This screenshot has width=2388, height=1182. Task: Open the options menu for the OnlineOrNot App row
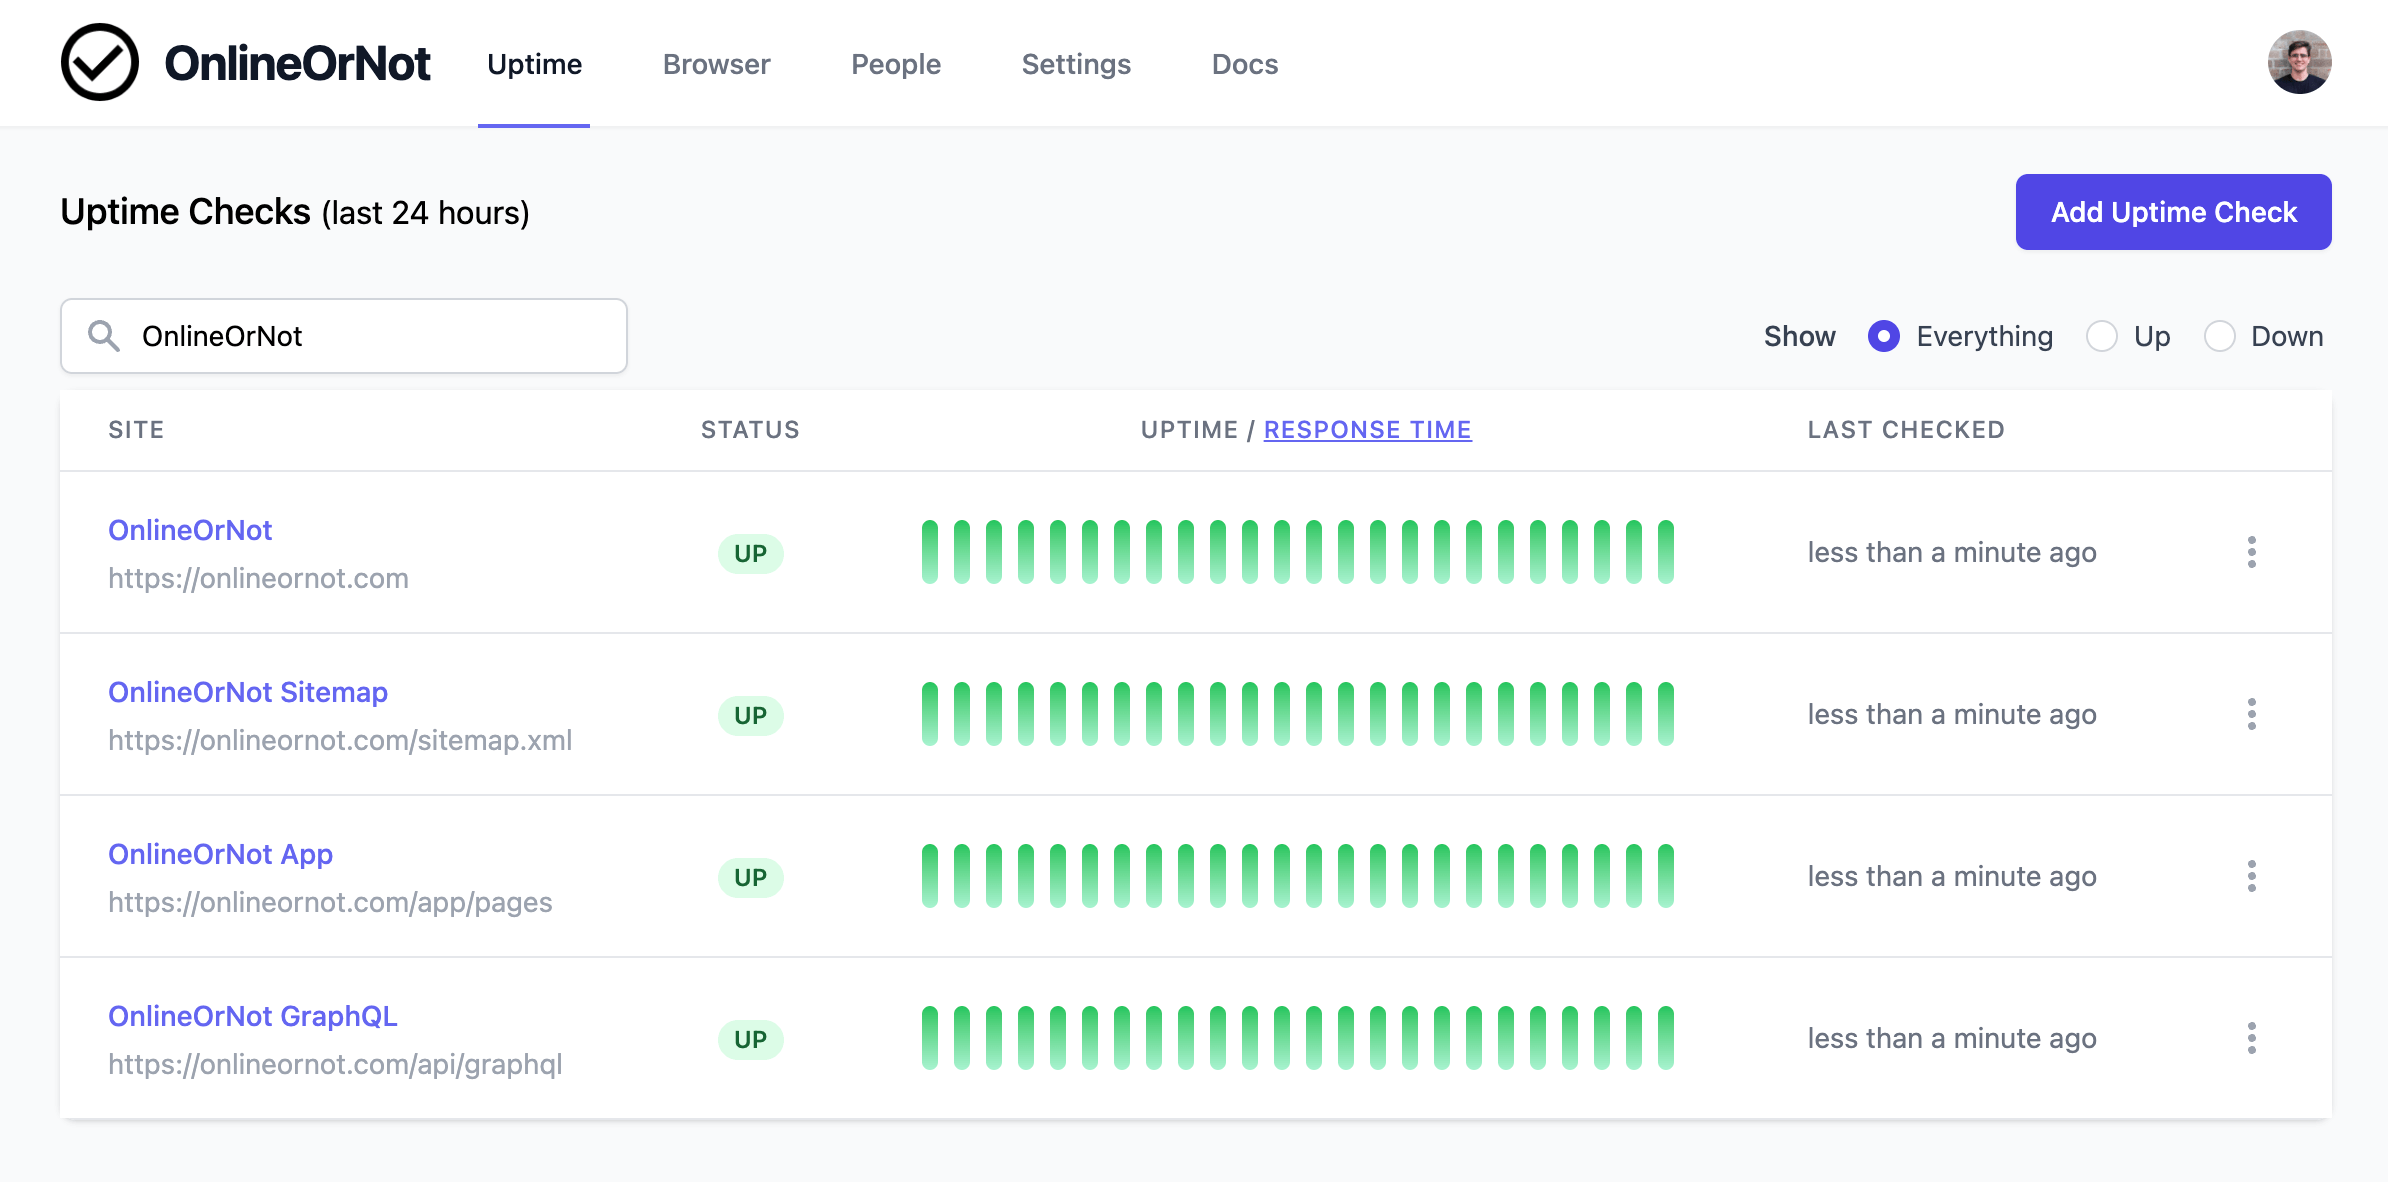coord(2251,876)
